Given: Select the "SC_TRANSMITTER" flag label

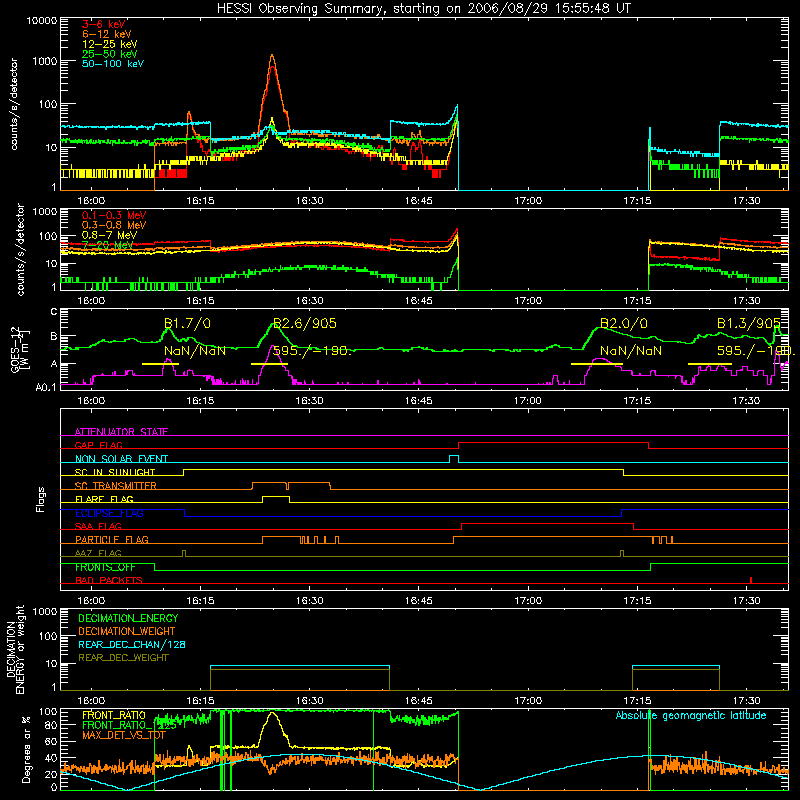Looking at the screenshot, I should coord(116,486).
